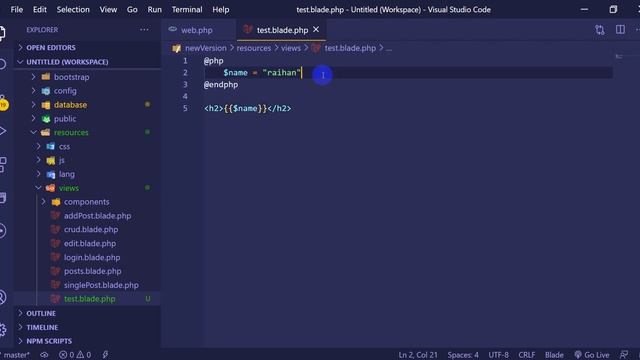Change line ending via CRLF status item
The width and height of the screenshot is (640, 360).
click(527, 355)
